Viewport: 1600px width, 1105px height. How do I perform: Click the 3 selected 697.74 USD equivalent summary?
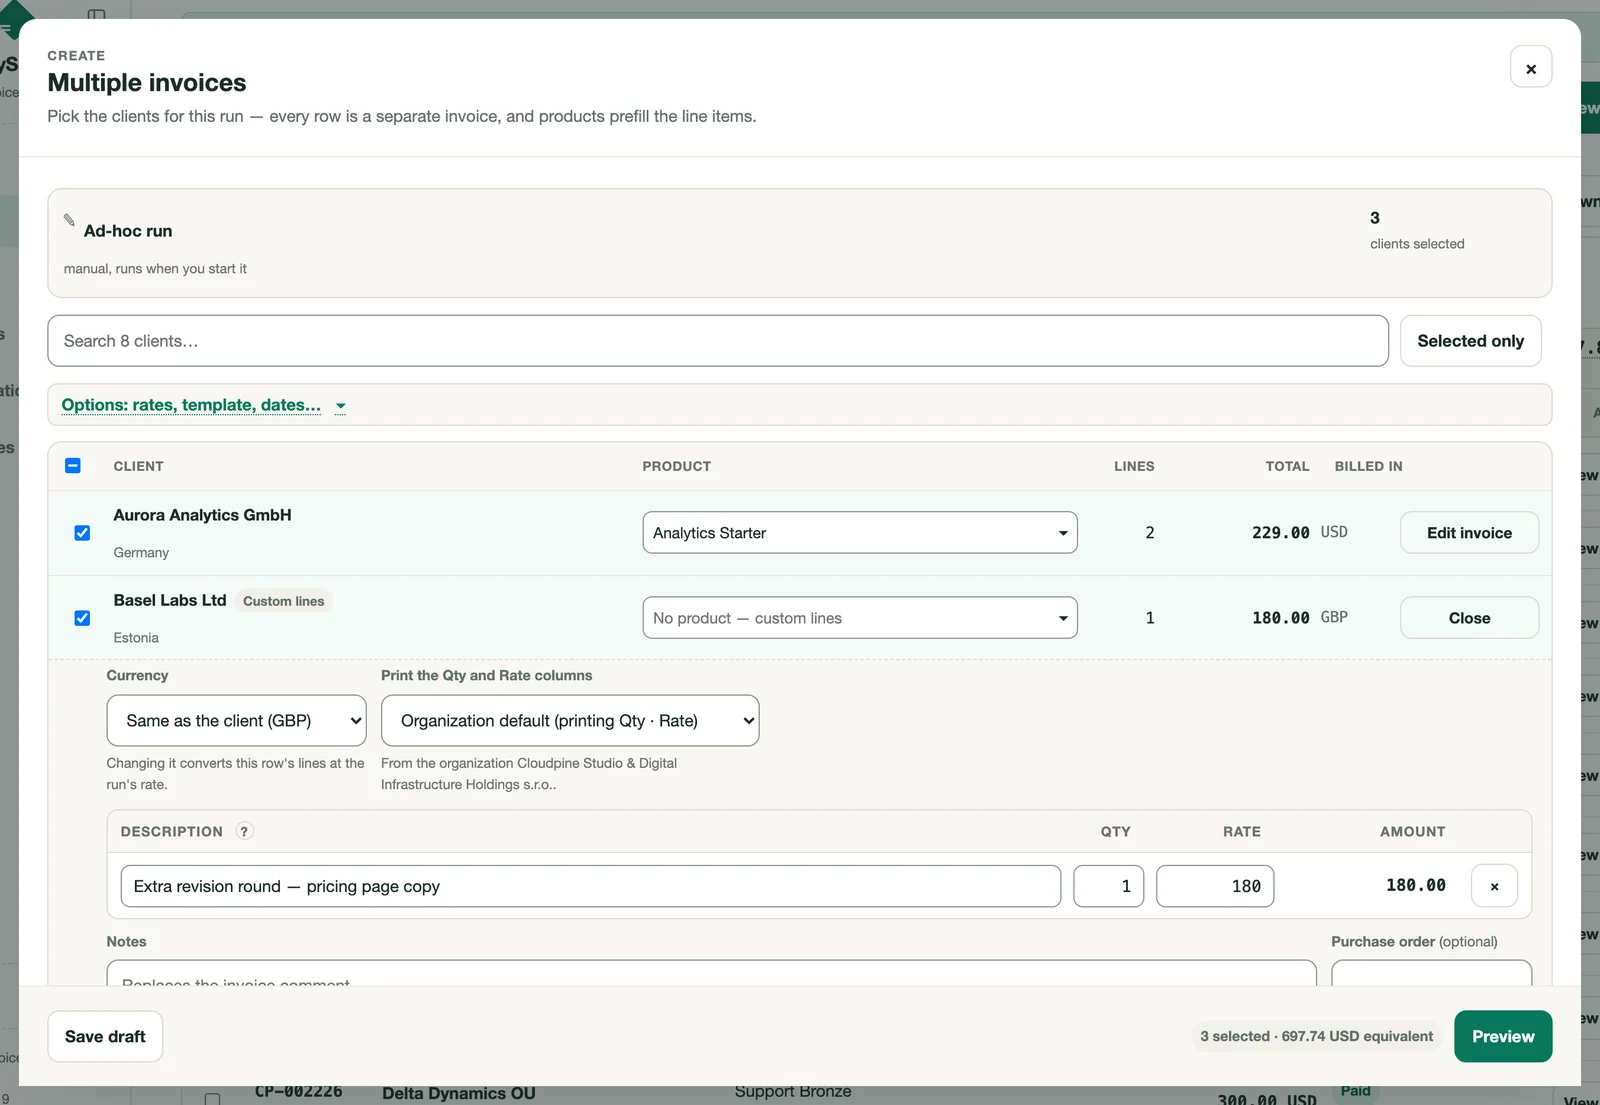pyautogui.click(x=1316, y=1037)
